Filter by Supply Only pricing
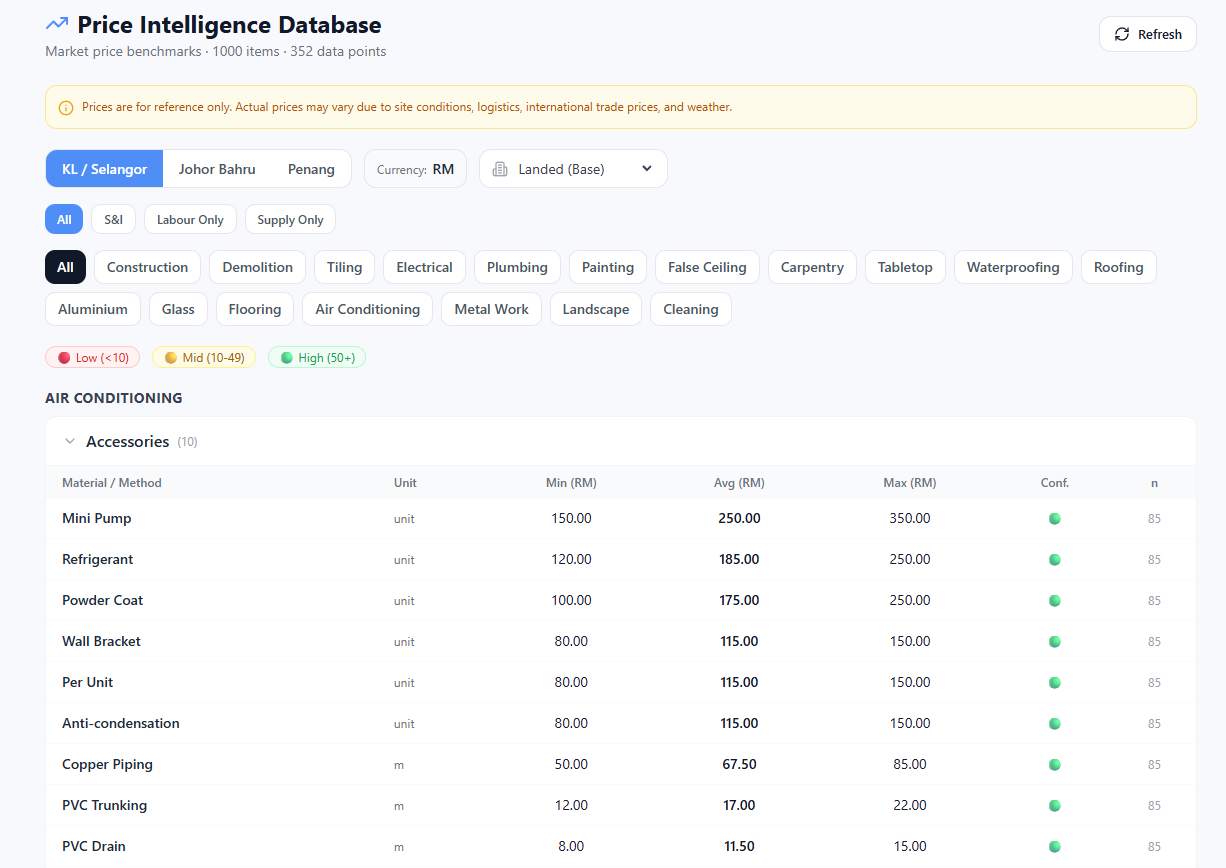This screenshot has width=1226, height=868. [290, 219]
